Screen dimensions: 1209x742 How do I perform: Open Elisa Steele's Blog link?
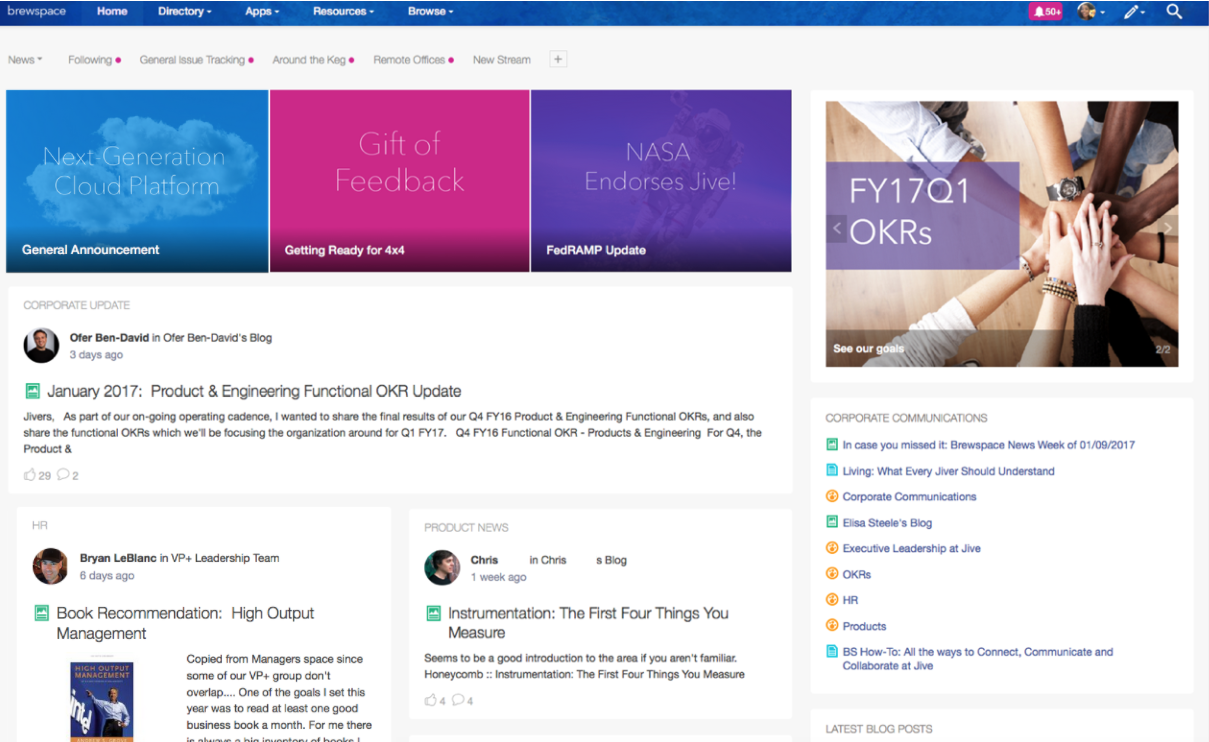pyautogui.click(x=887, y=523)
